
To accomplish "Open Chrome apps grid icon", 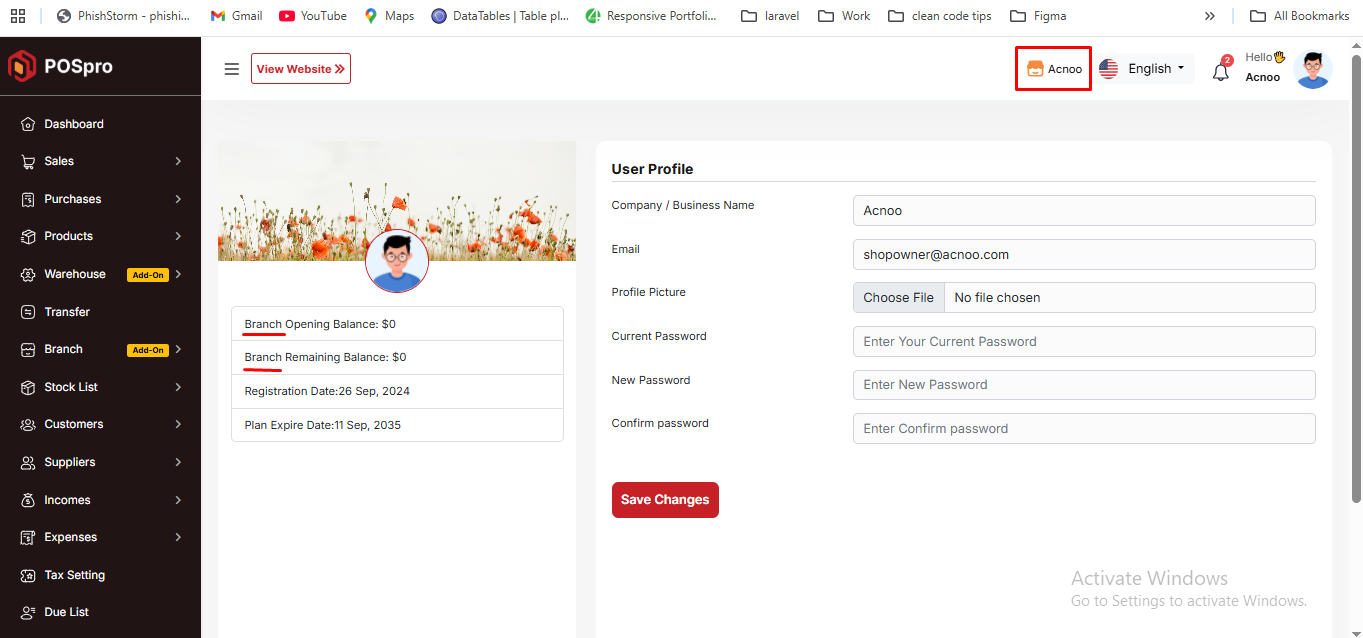I will point(18,16).
